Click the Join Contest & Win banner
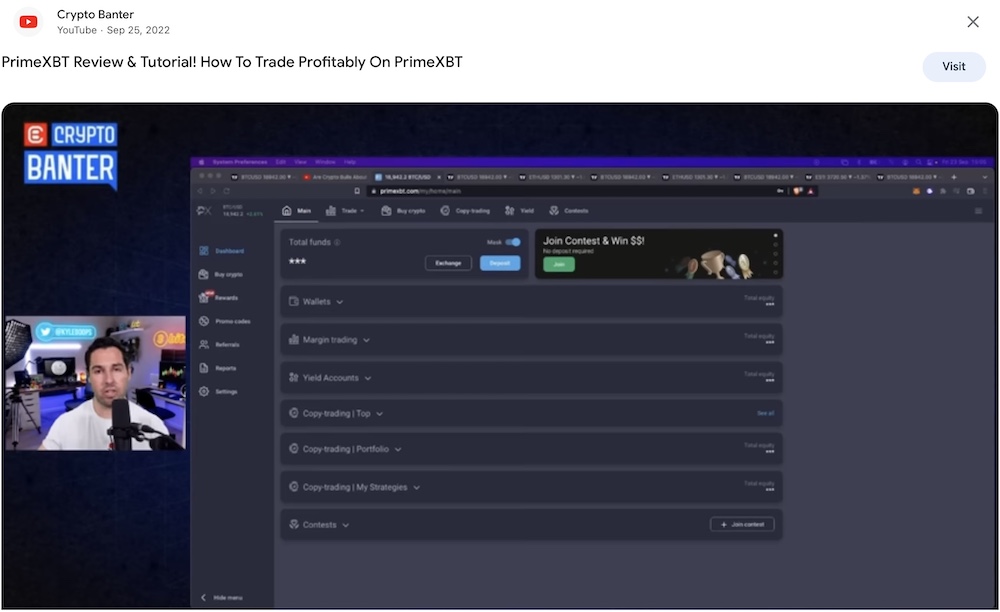Viewport: 1000px width, 612px height. (659, 254)
